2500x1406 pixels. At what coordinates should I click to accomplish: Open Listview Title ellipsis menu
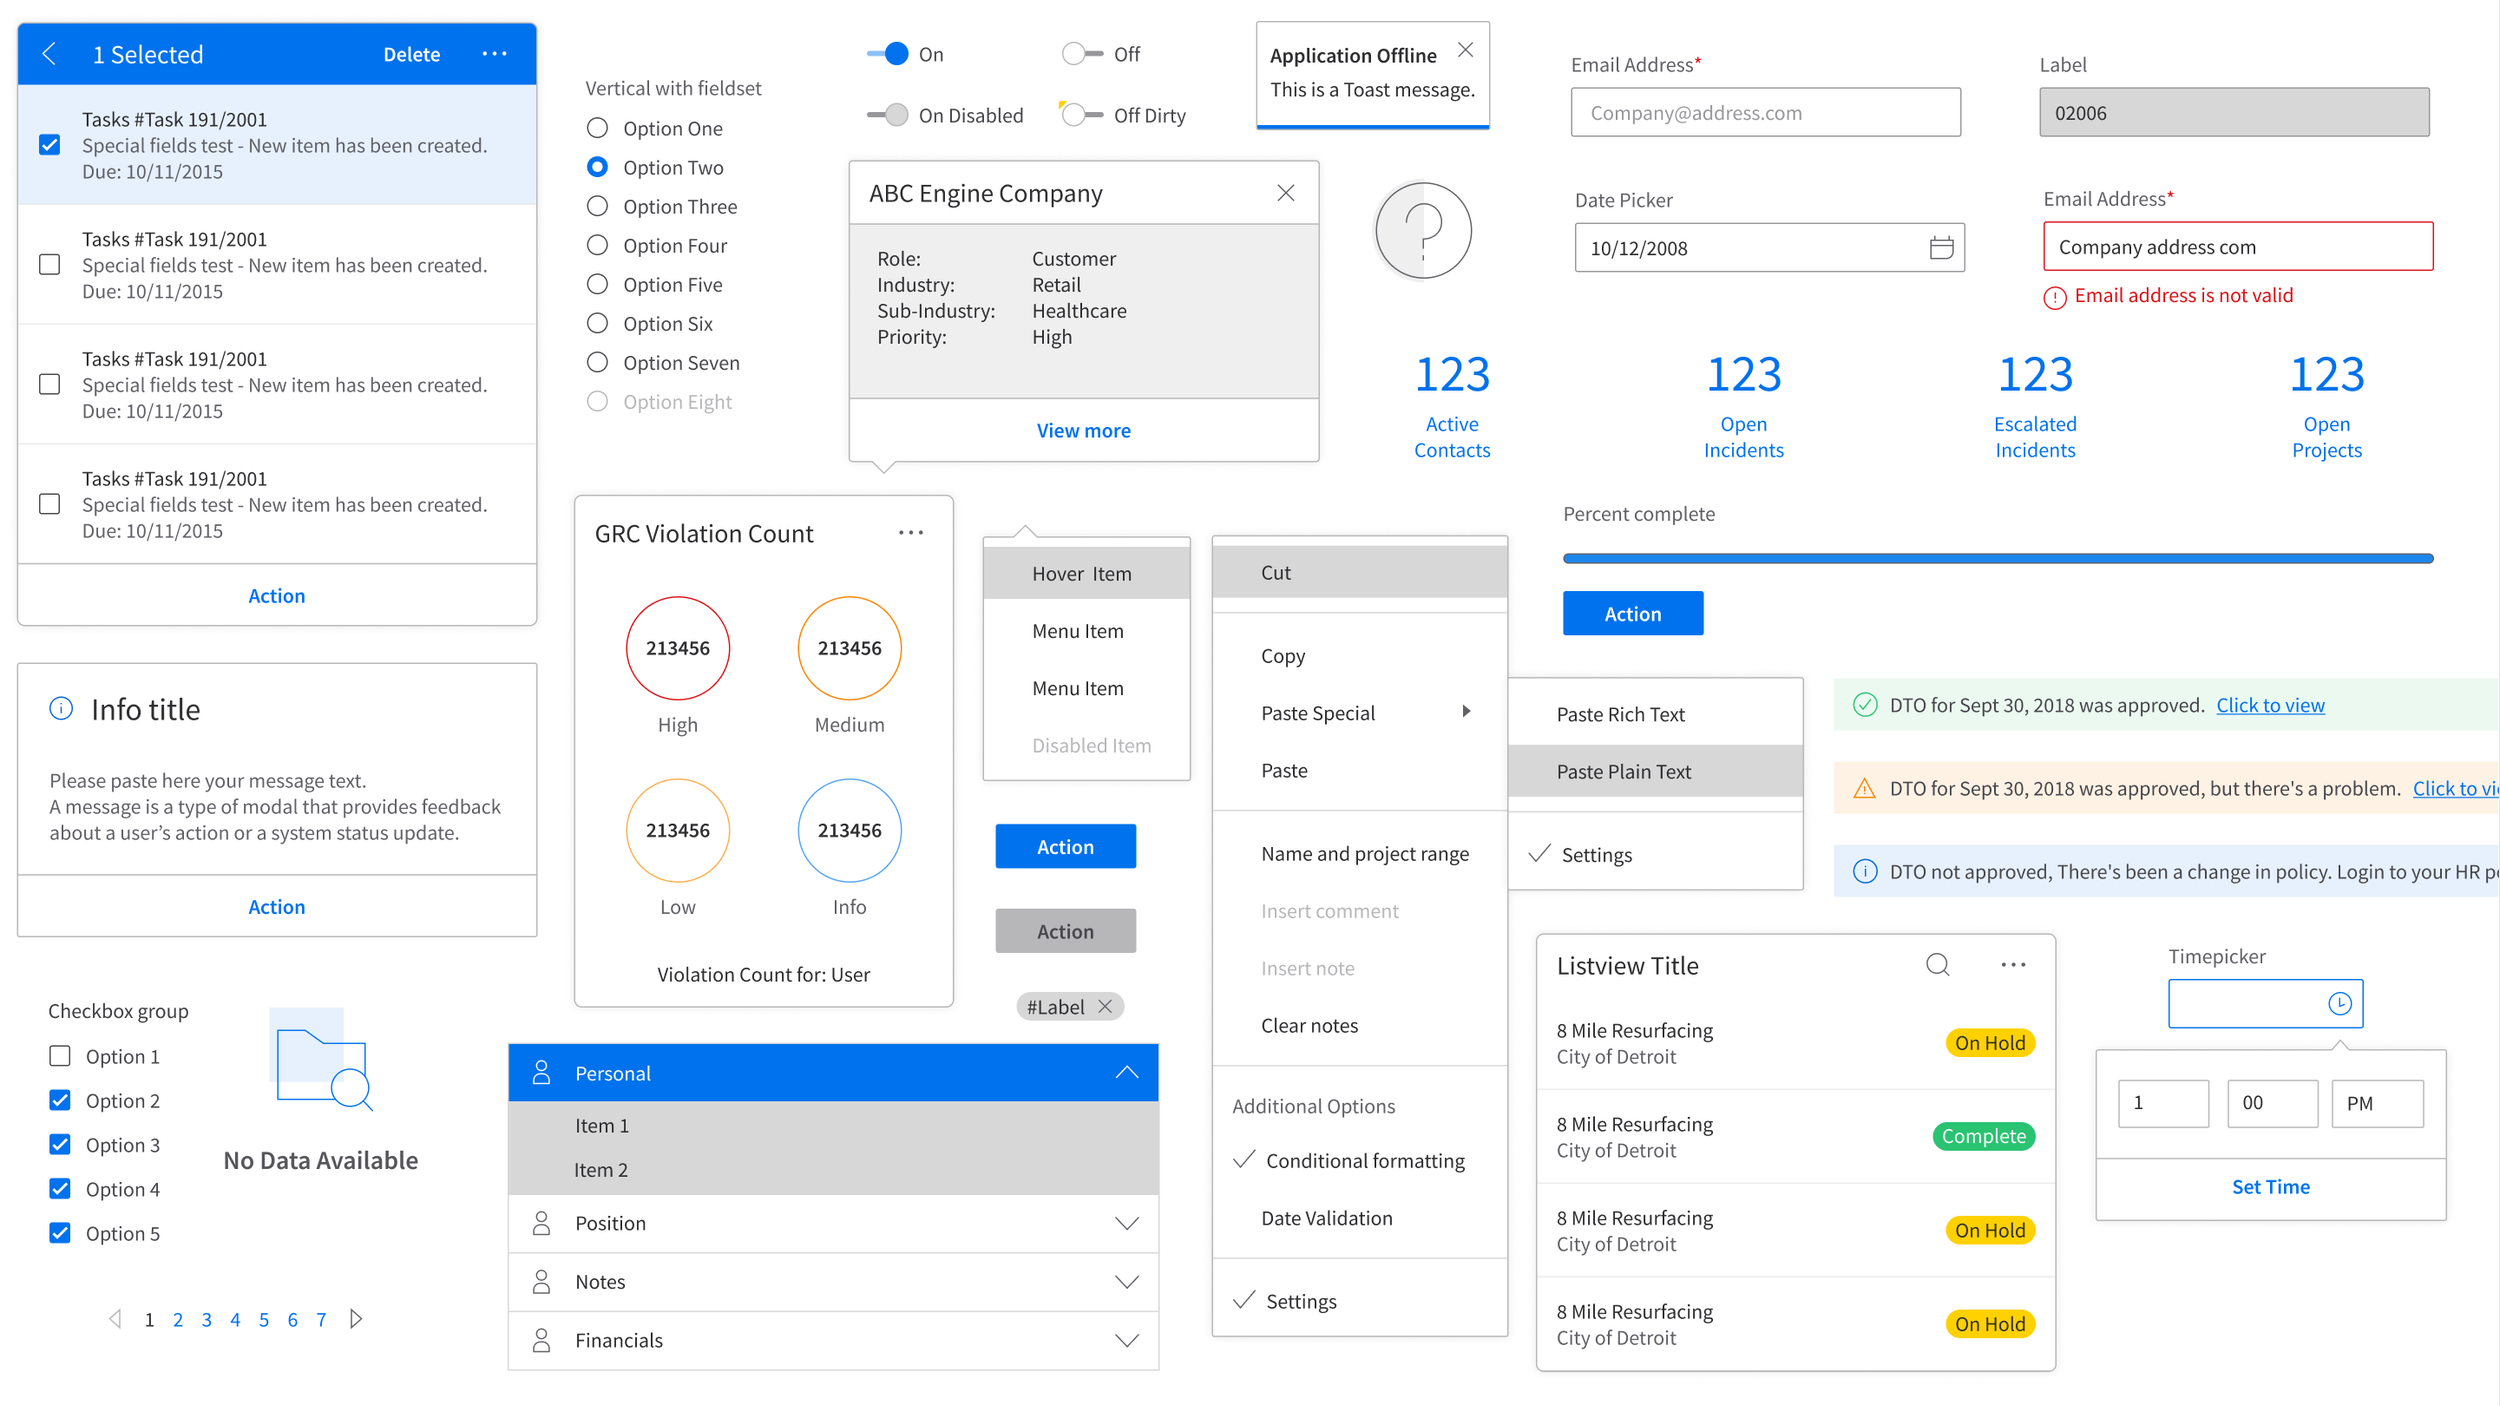pyautogui.click(x=2013, y=965)
